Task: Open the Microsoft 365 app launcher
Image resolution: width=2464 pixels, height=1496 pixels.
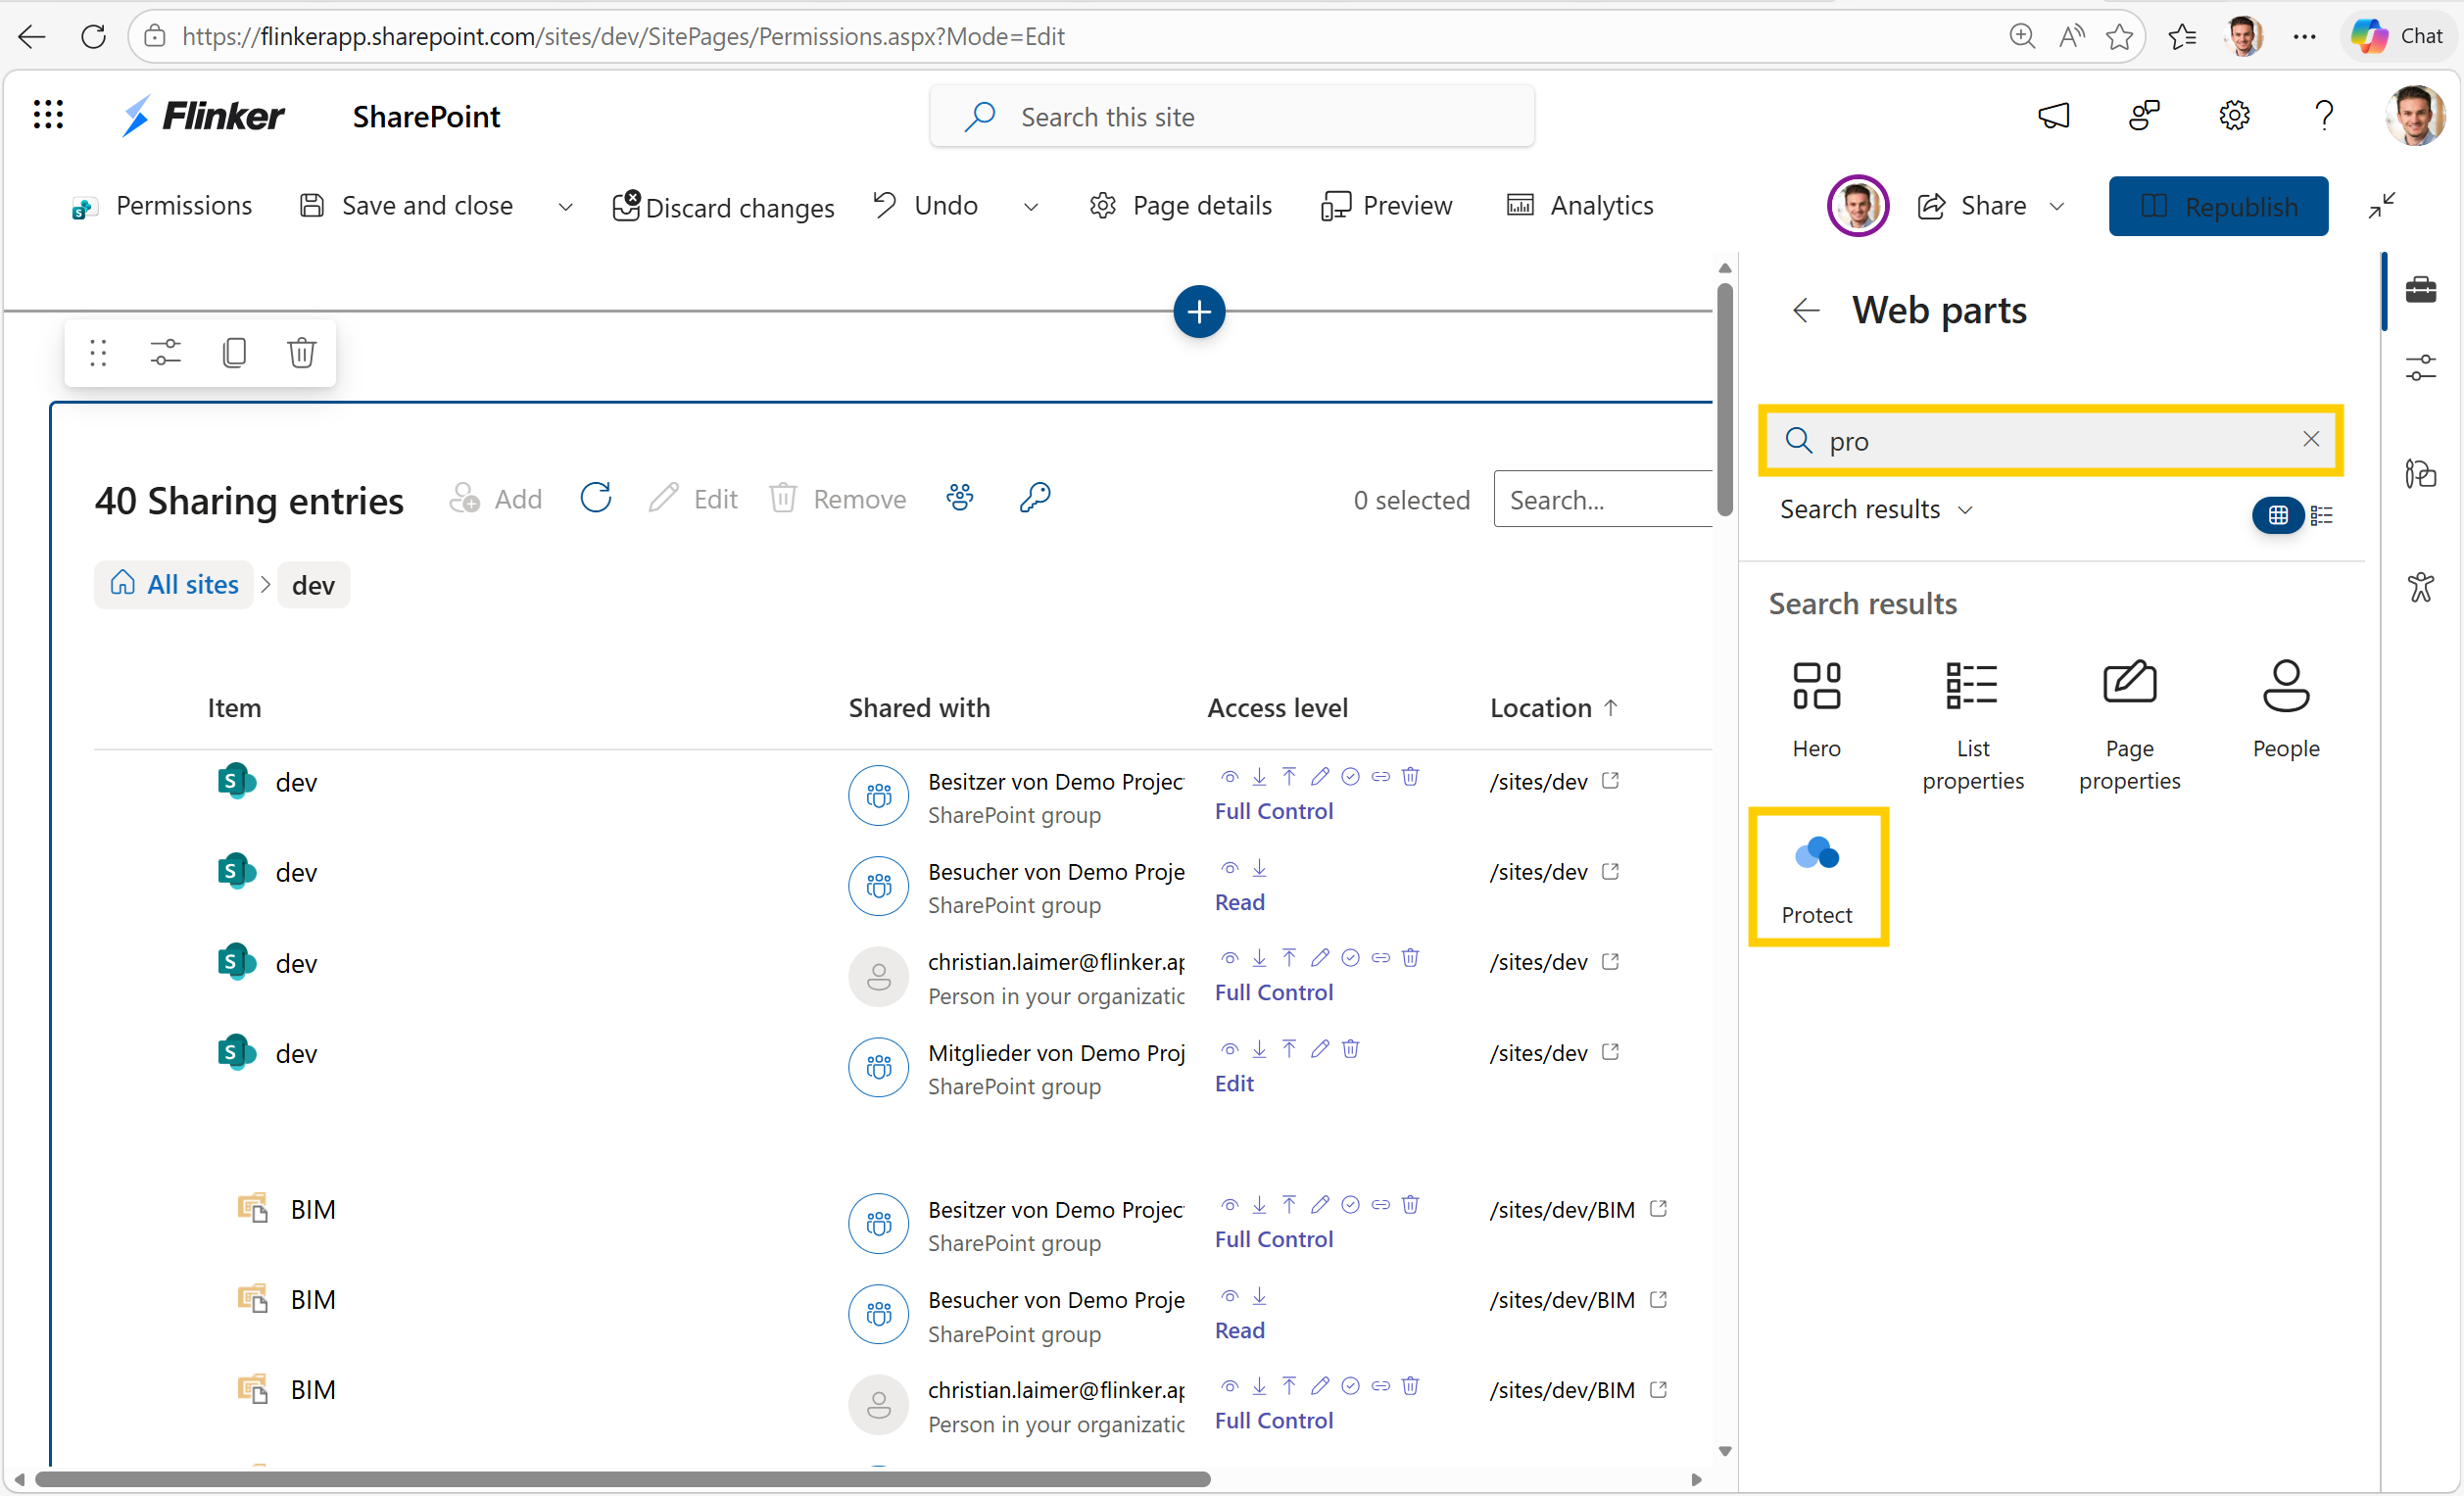Action: click(x=47, y=115)
